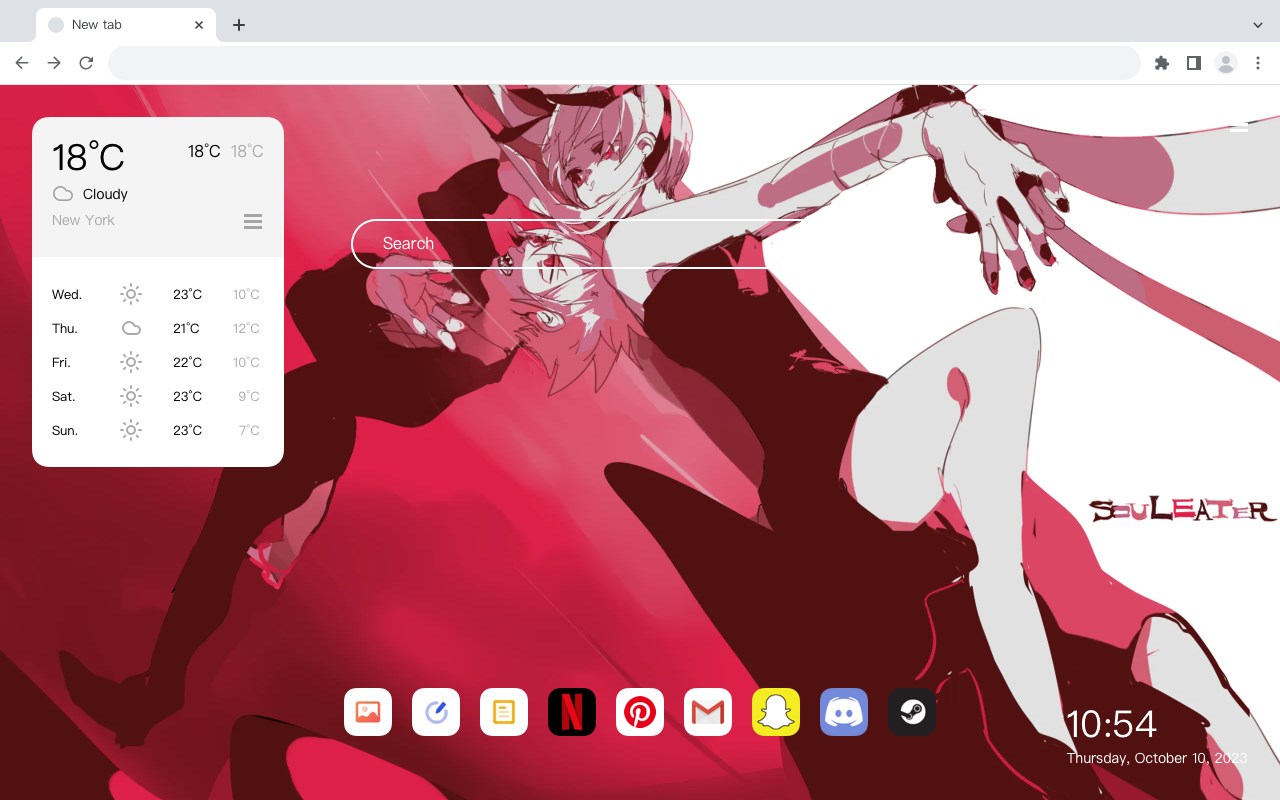Launch the Netflix shortcut
The image size is (1280, 800).
[572, 712]
